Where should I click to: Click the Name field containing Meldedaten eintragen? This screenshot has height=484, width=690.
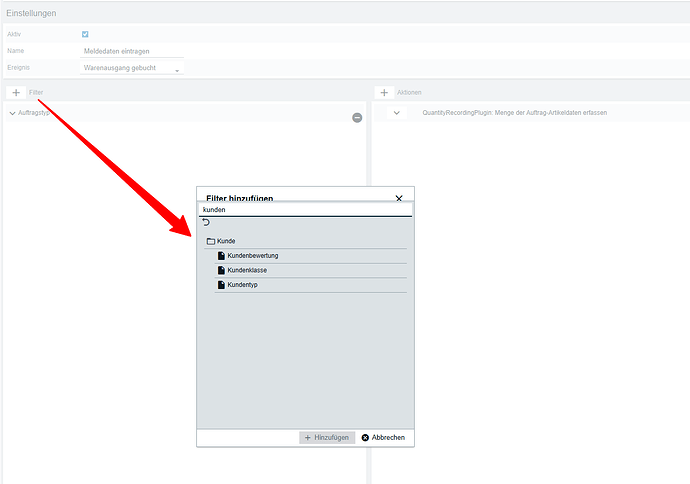[x=131, y=51]
